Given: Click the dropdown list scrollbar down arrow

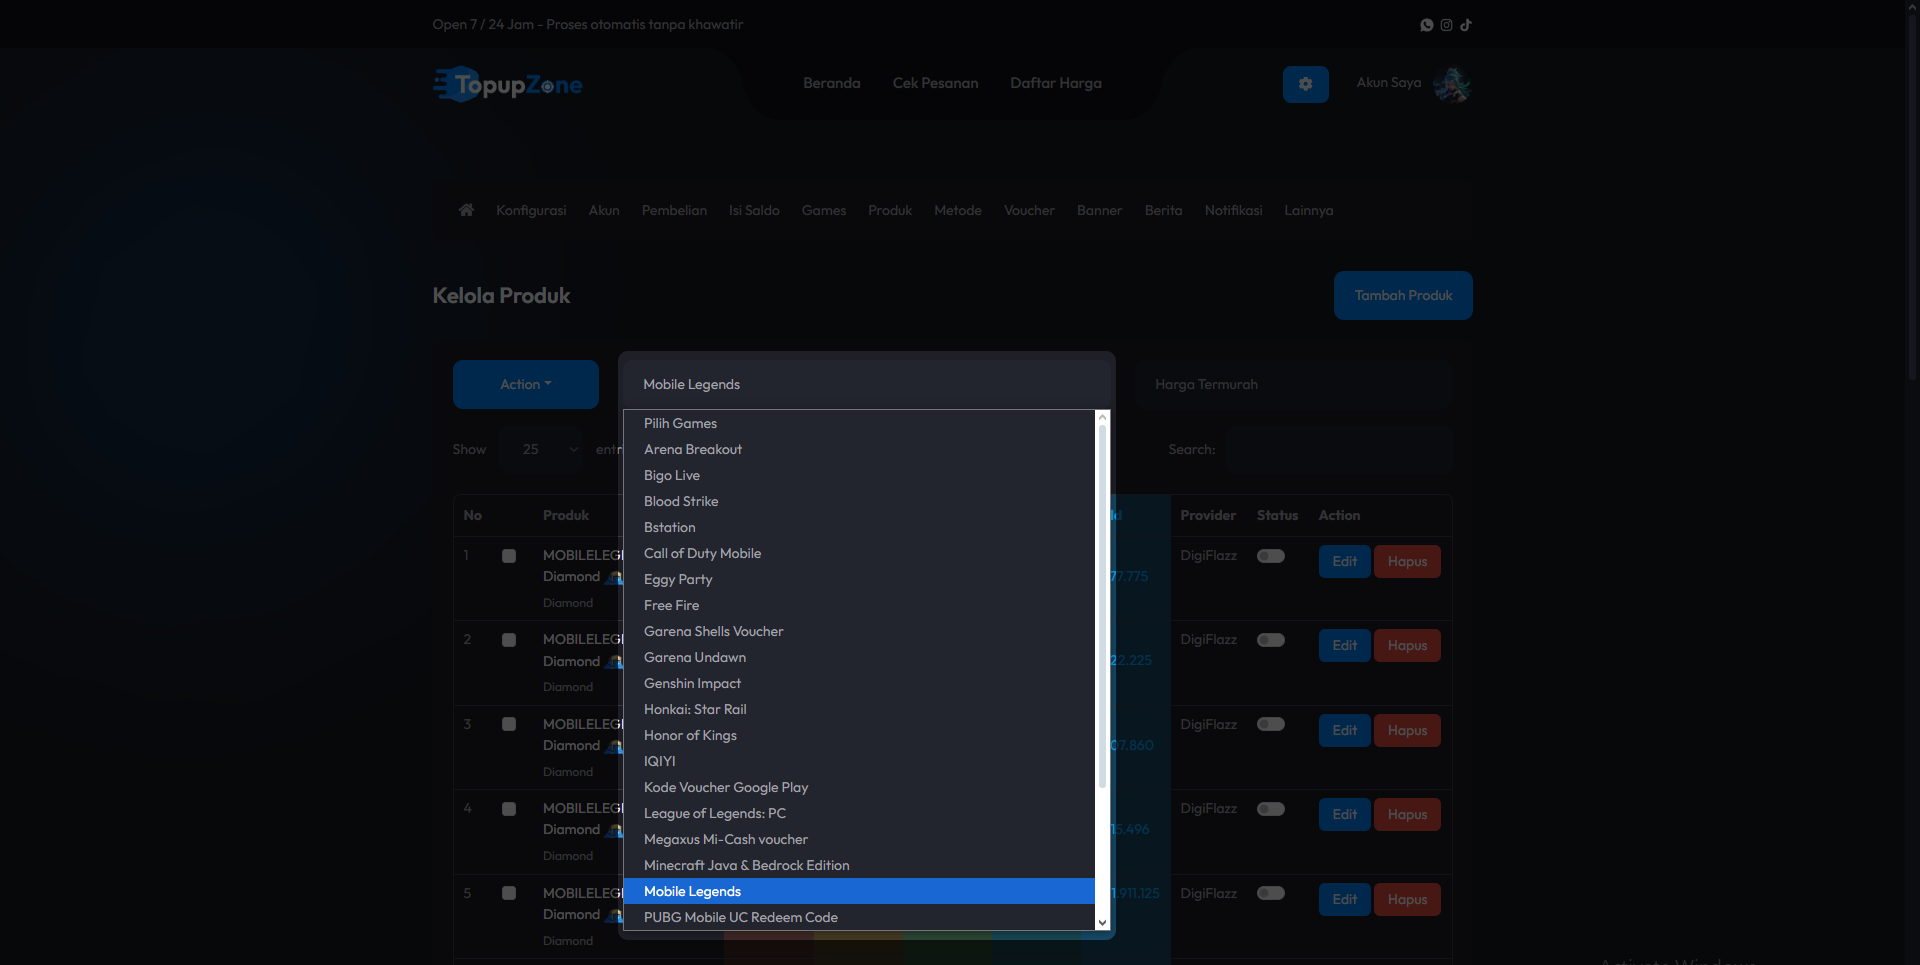Looking at the screenshot, I should pyautogui.click(x=1102, y=923).
